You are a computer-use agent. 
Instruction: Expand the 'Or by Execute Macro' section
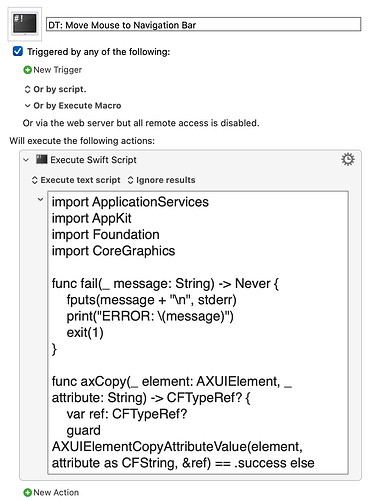point(27,106)
